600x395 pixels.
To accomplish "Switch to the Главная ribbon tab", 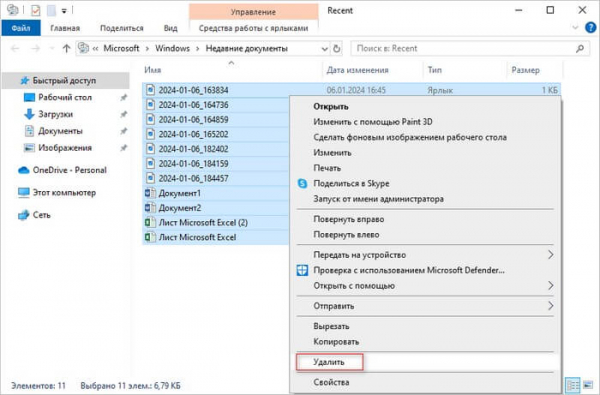I will pyautogui.click(x=65, y=28).
